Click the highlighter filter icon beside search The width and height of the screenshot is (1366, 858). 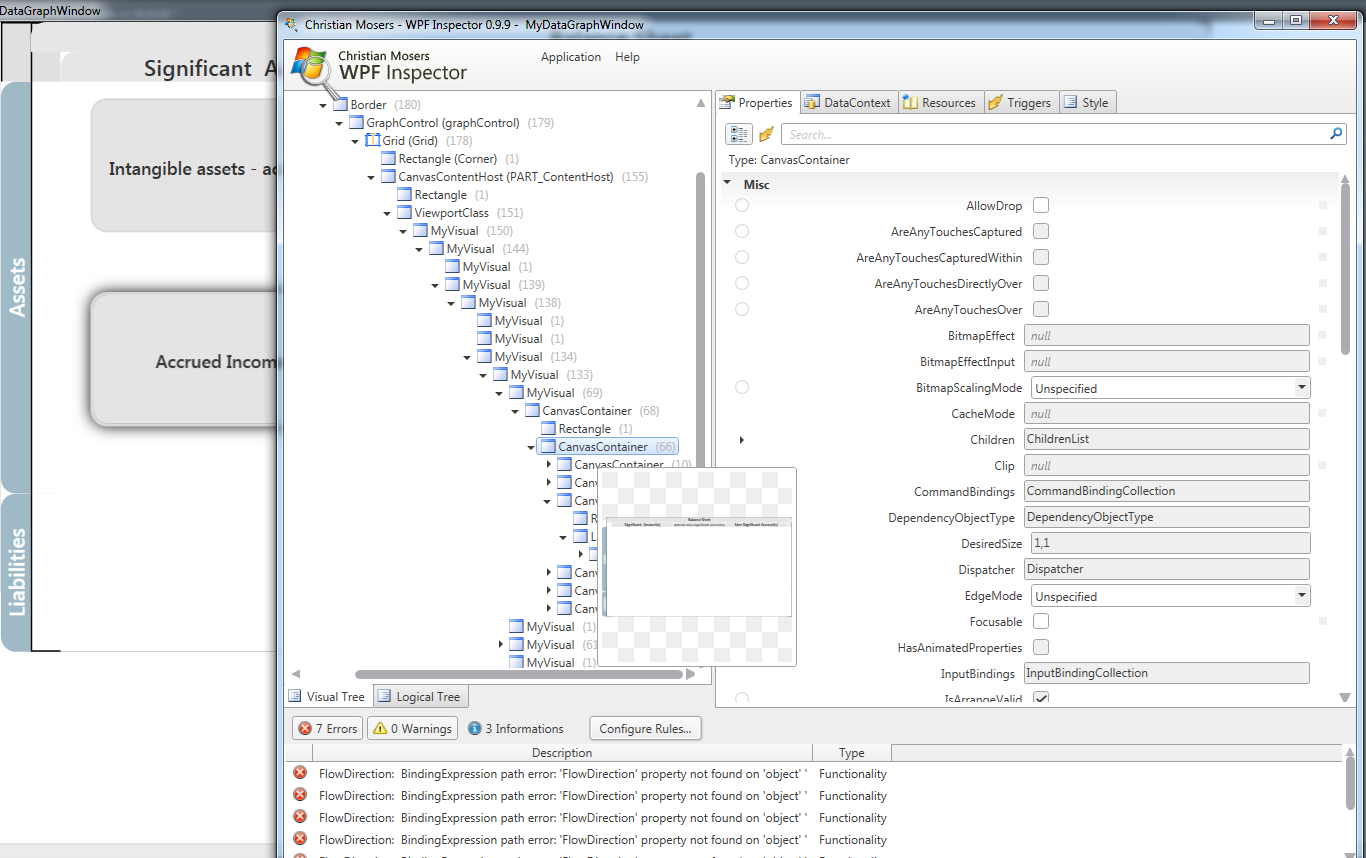[767, 134]
